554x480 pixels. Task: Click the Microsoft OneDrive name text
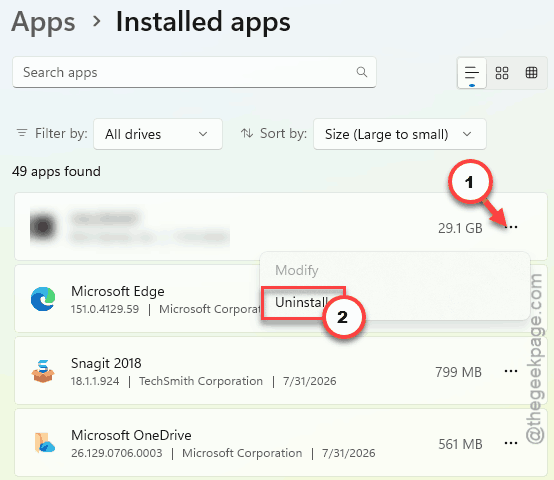click(131, 435)
